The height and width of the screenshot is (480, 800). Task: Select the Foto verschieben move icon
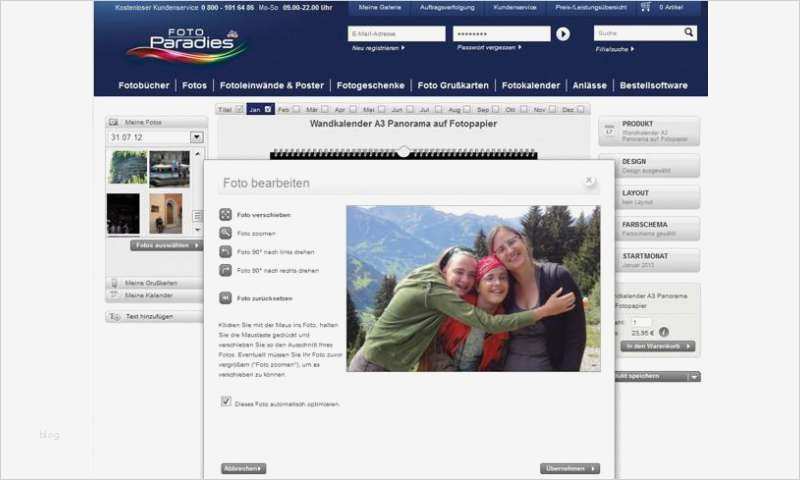[x=226, y=215]
